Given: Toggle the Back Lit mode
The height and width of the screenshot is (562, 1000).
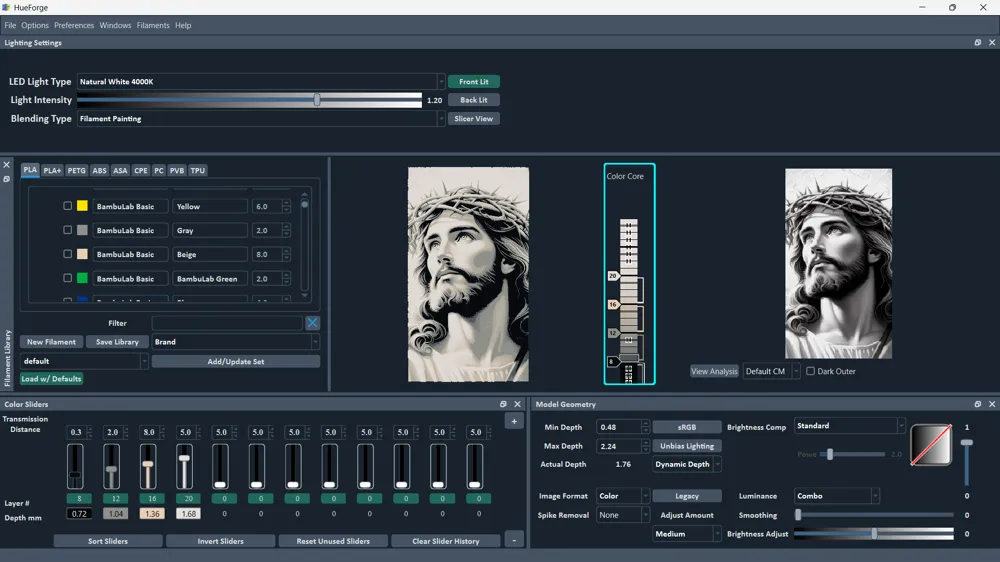Looking at the screenshot, I should click(473, 100).
